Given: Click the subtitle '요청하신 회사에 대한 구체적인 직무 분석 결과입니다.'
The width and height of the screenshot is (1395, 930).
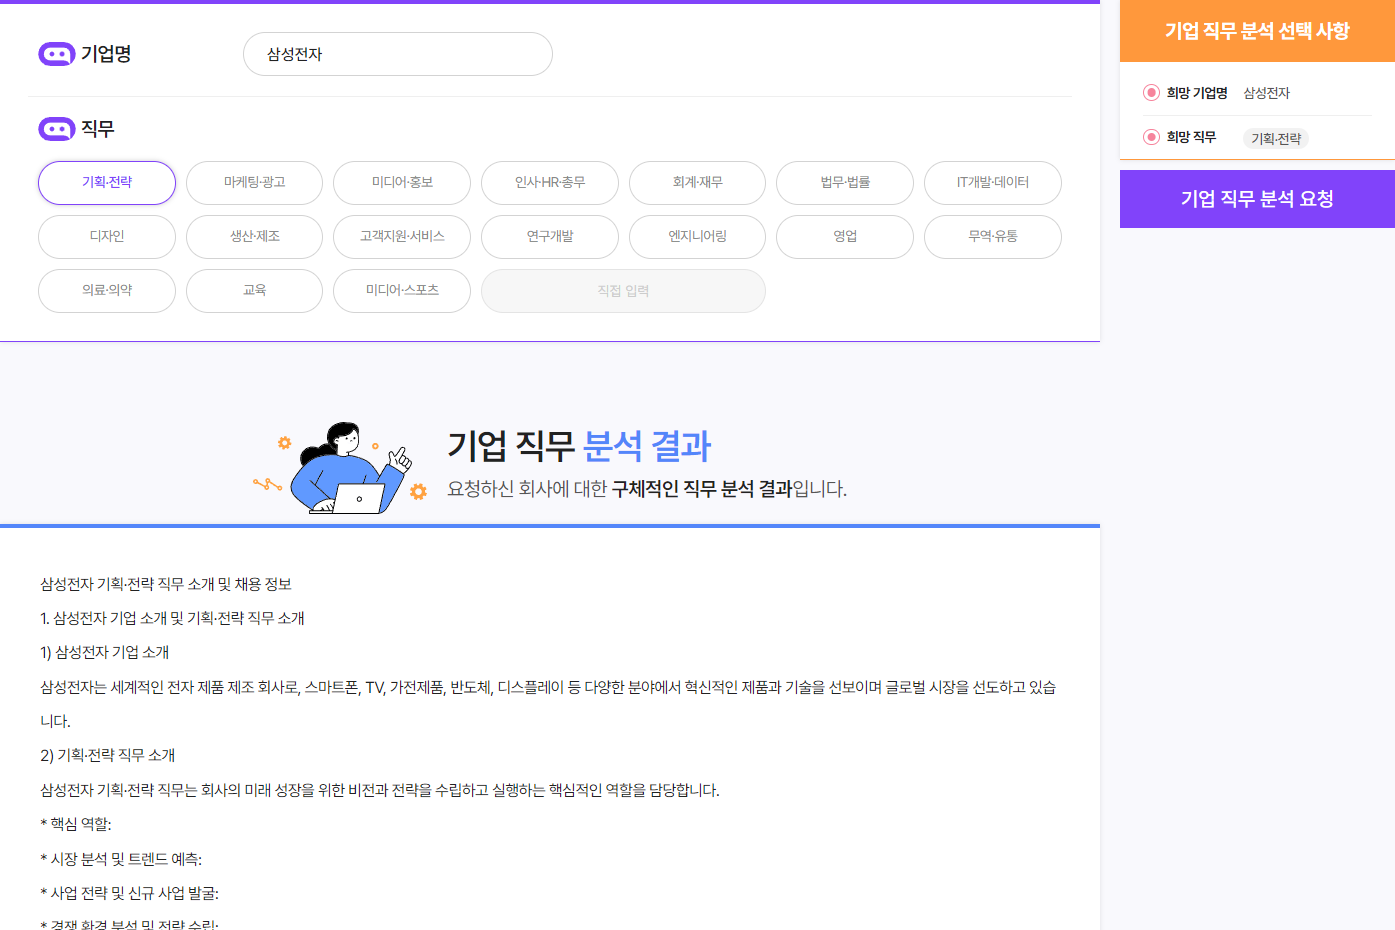Looking at the screenshot, I should pyautogui.click(x=647, y=489).
